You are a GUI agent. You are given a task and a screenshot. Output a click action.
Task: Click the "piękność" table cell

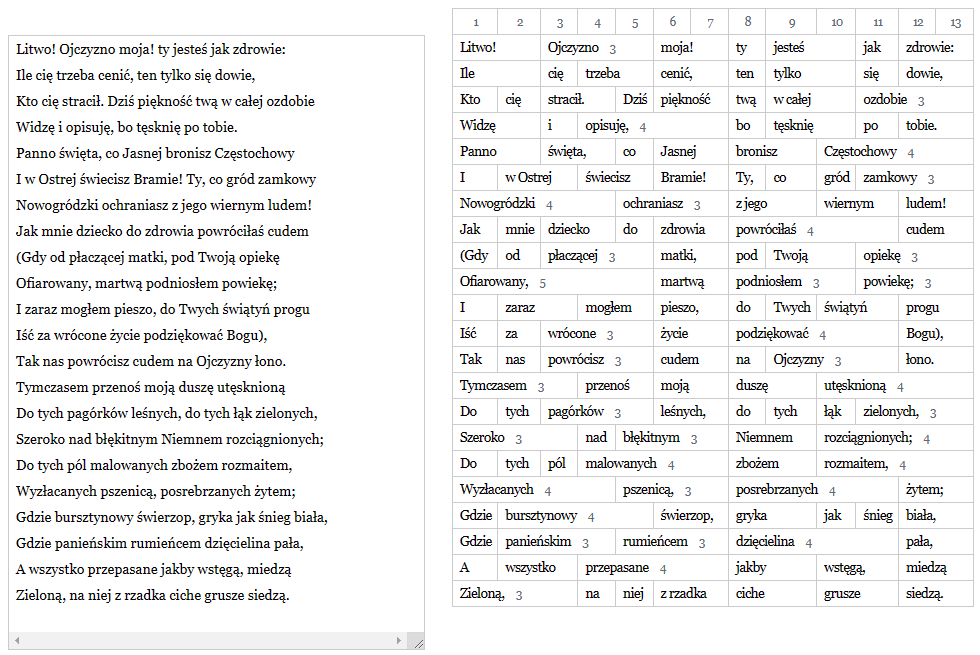pyautogui.click(x=691, y=99)
